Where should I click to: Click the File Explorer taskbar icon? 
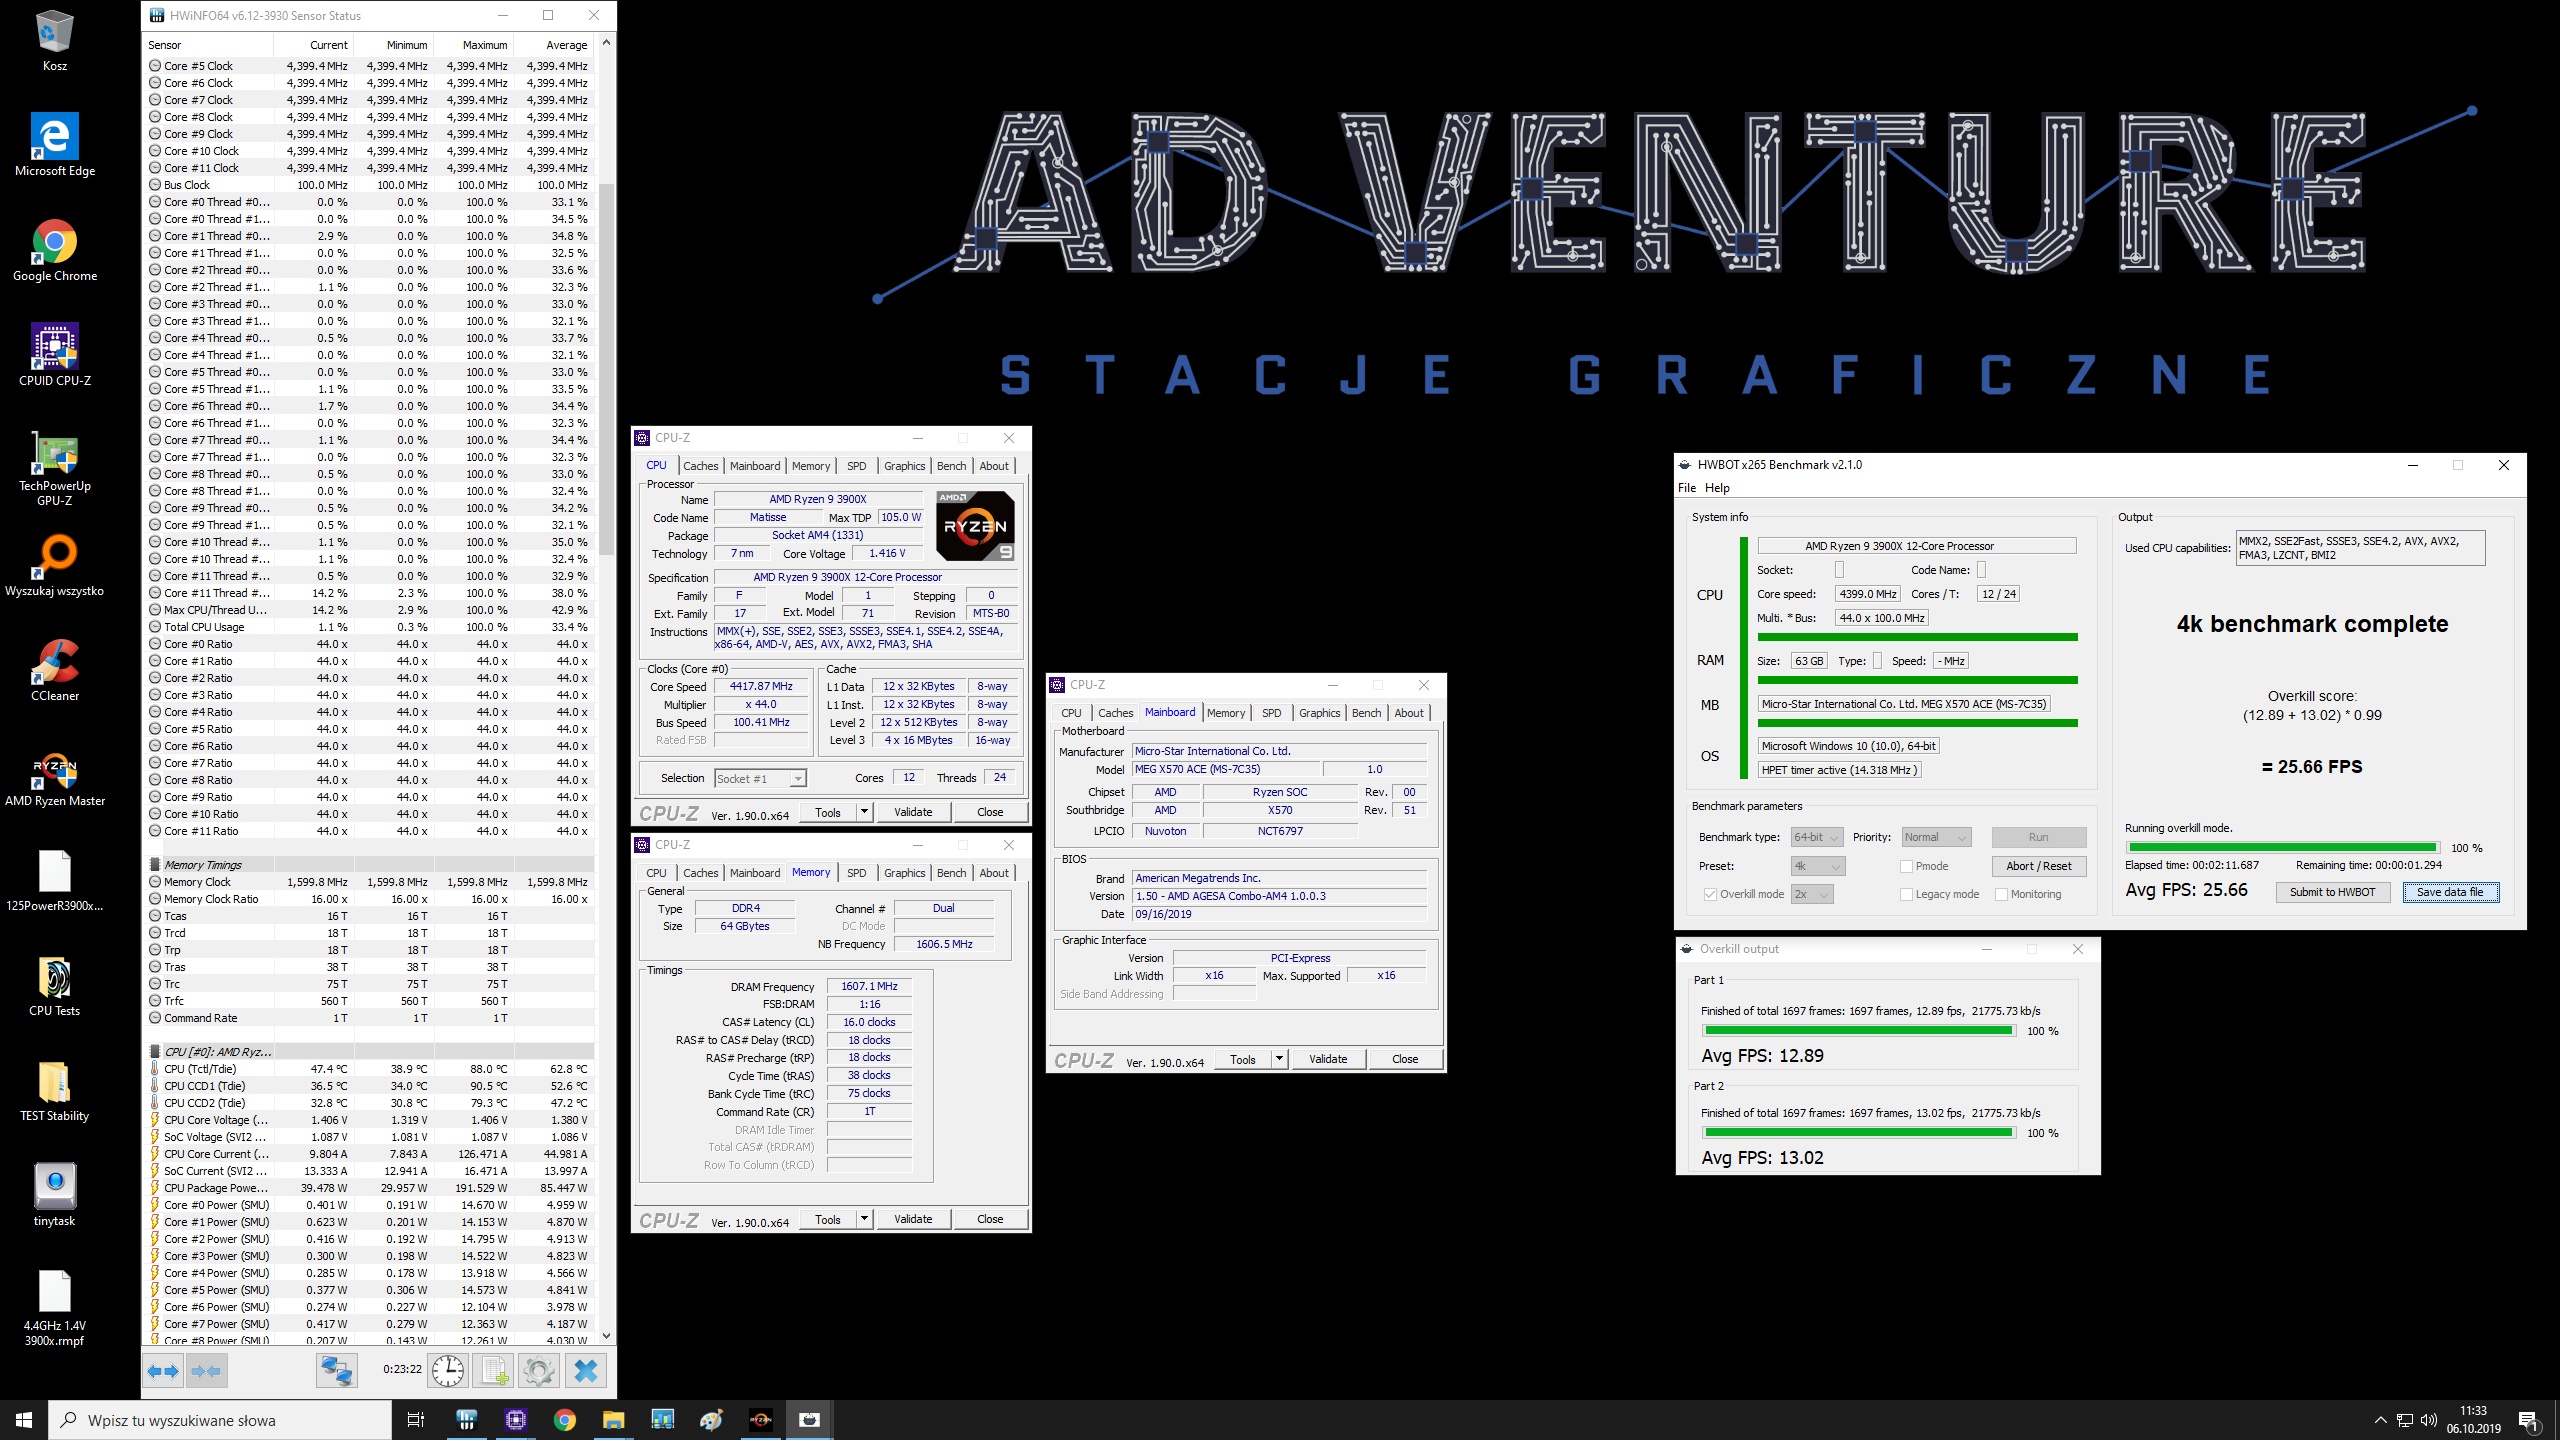[x=613, y=1420]
